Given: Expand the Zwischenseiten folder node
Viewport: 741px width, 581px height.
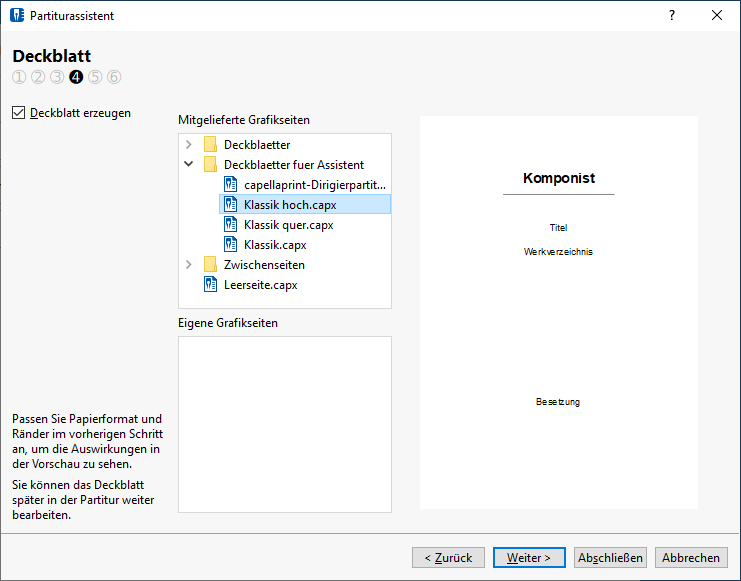Looking at the screenshot, I should coord(189,265).
